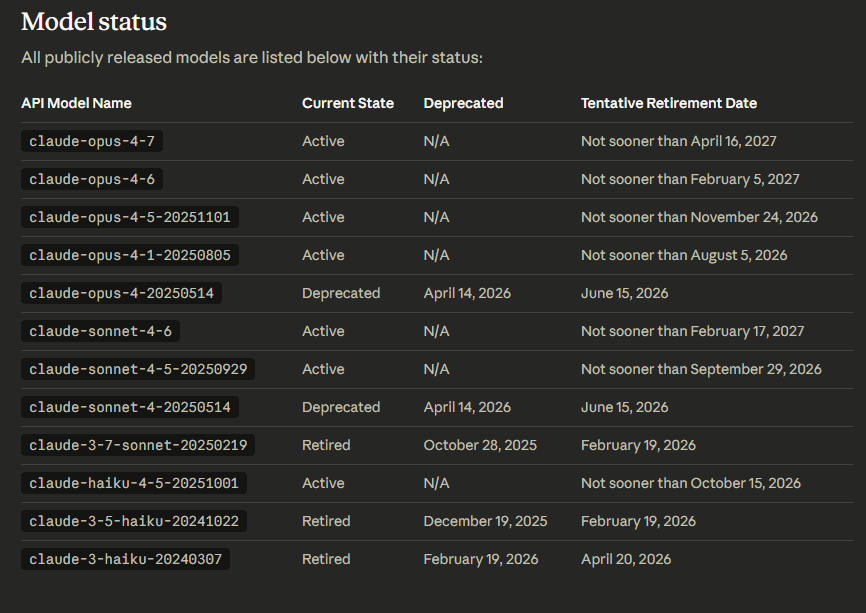Screen dimensions: 866x613
Task: Click 'June 15, 2026' in claude-opus-4-20250514 row
Action: pyautogui.click(x=625, y=293)
